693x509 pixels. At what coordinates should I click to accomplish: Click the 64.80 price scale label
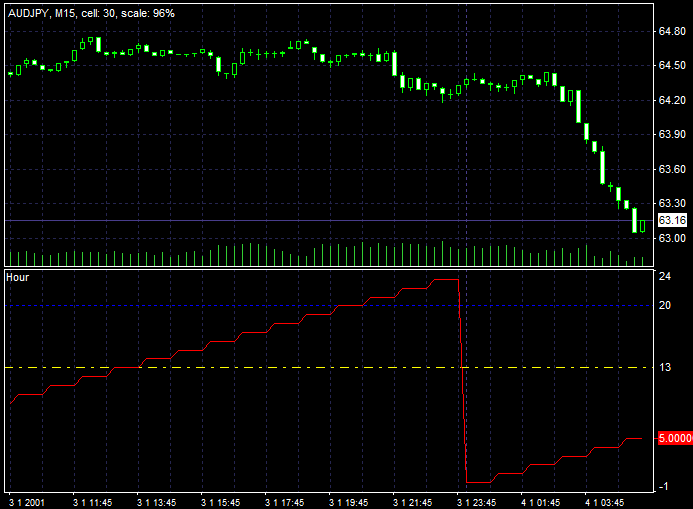tap(672, 31)
